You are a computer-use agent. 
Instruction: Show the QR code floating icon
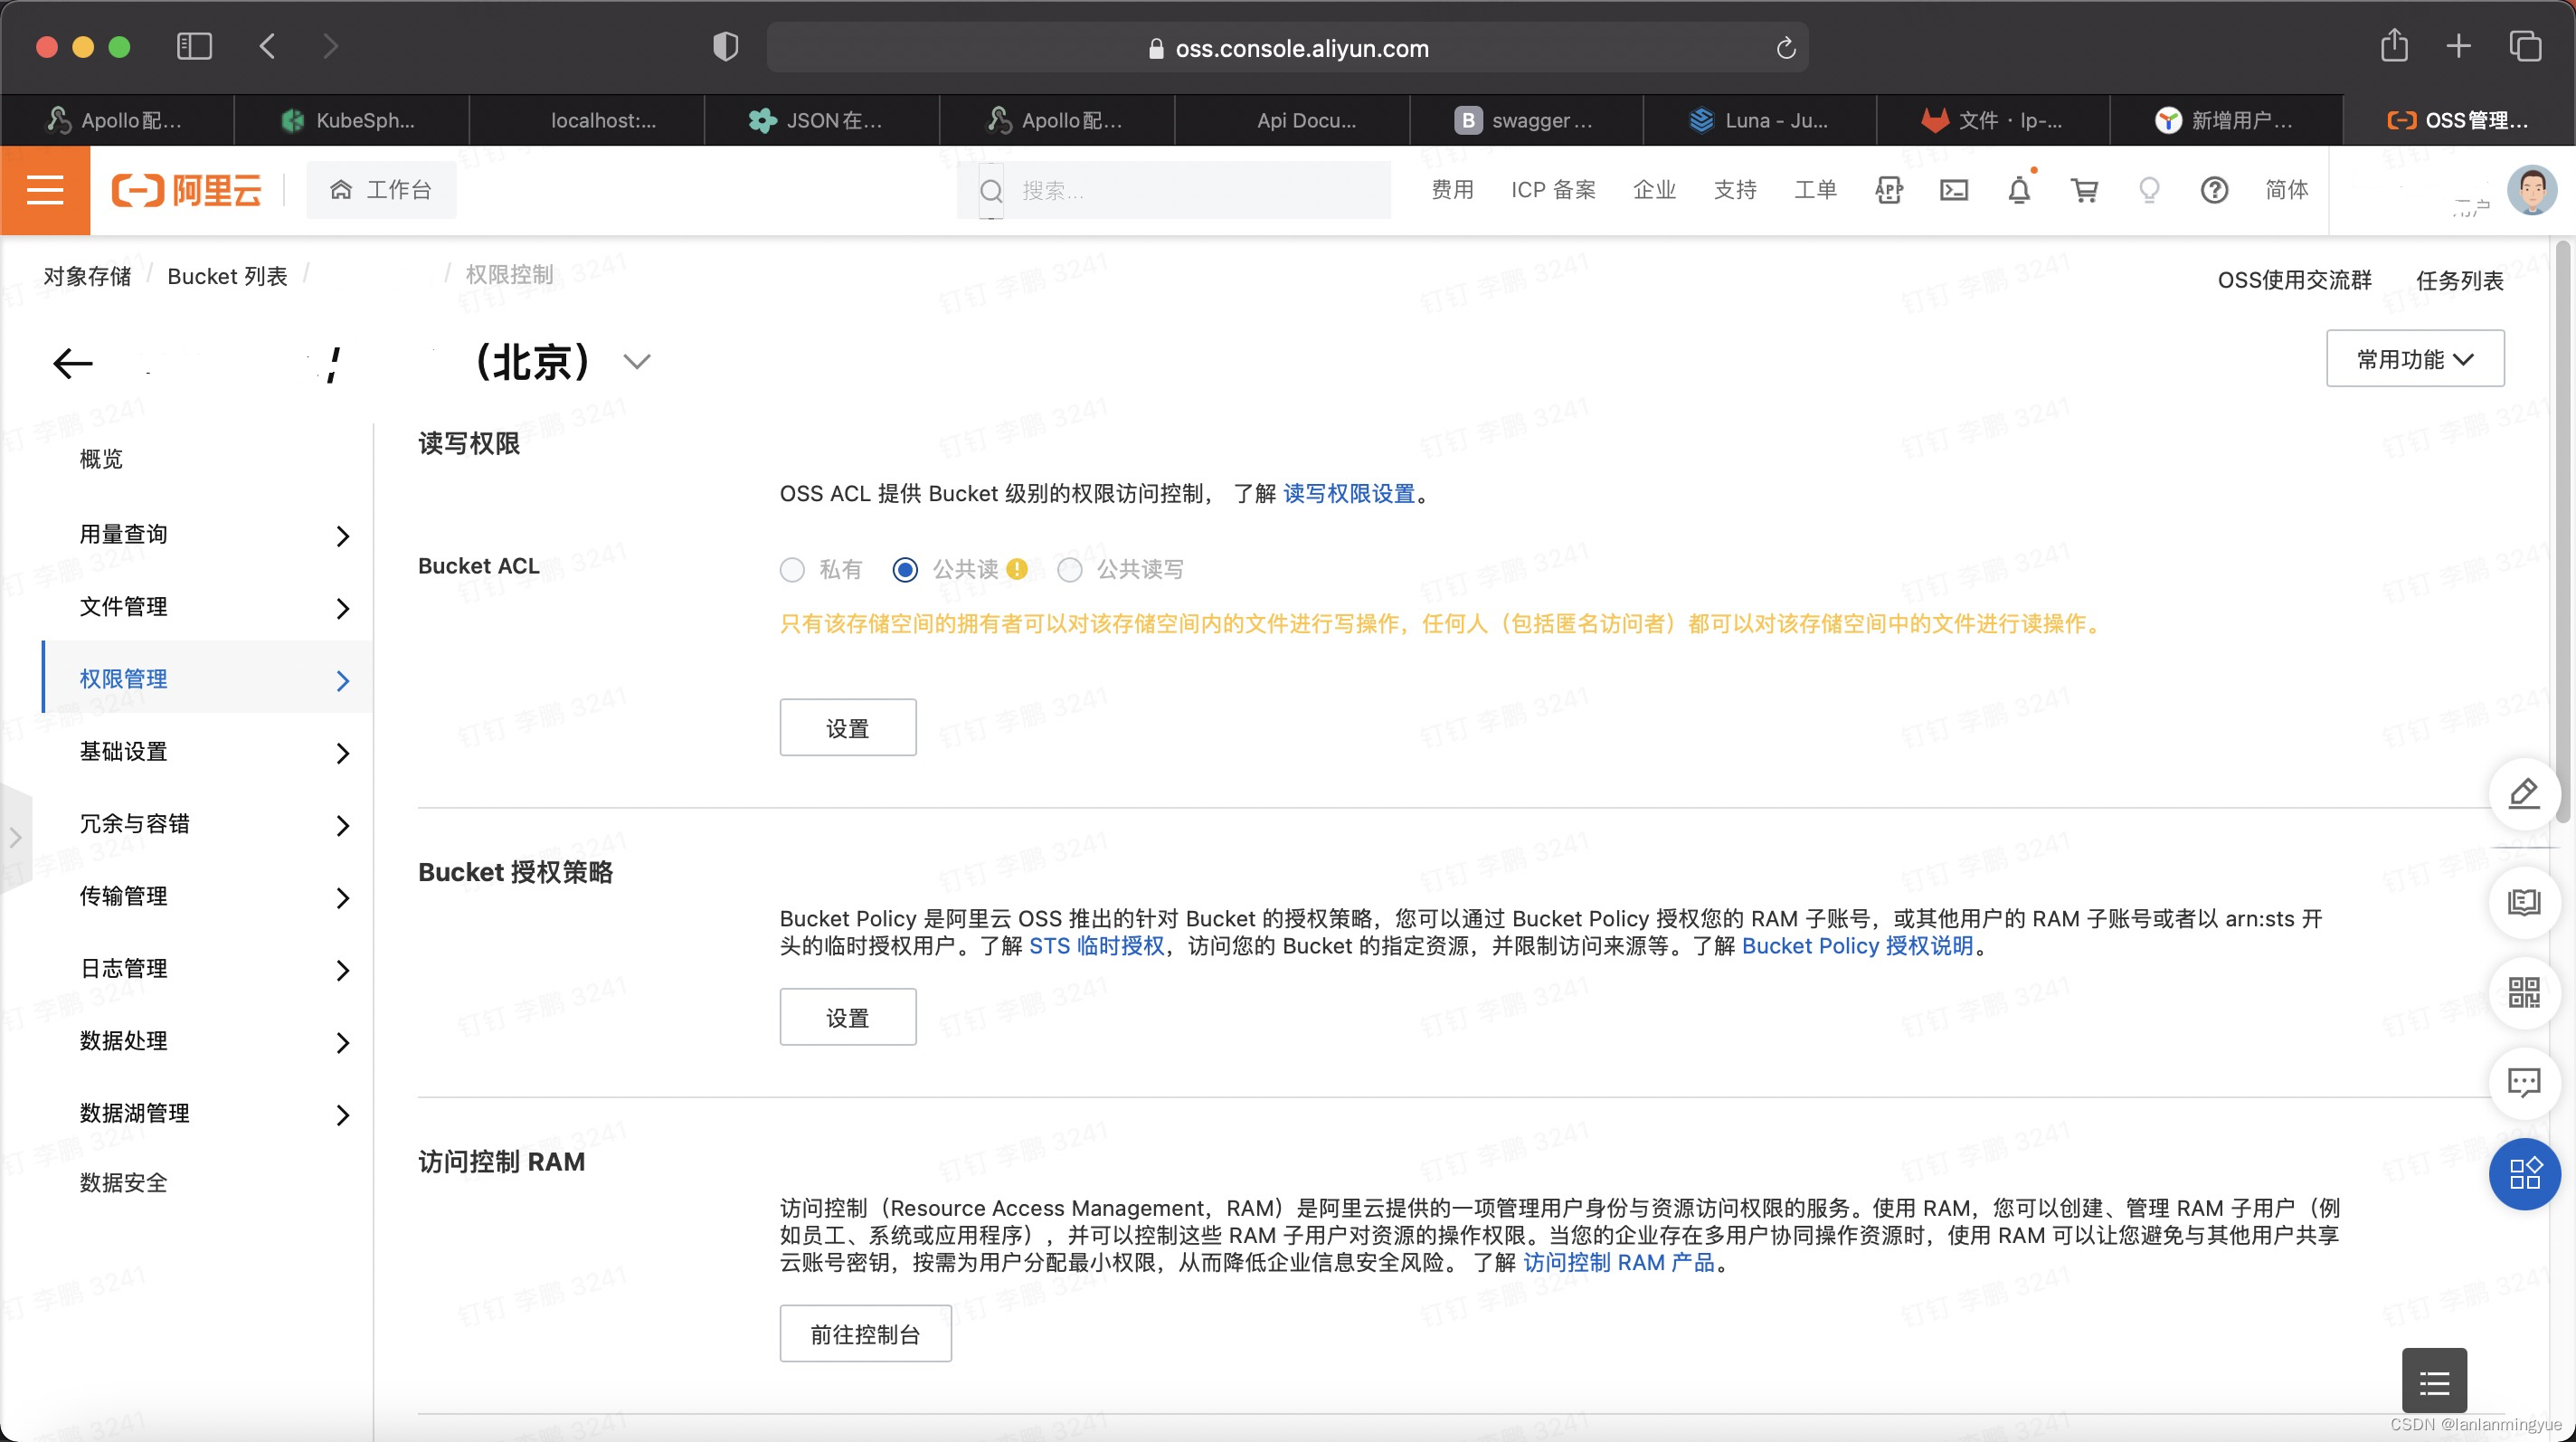click(x=2523, y=993)
